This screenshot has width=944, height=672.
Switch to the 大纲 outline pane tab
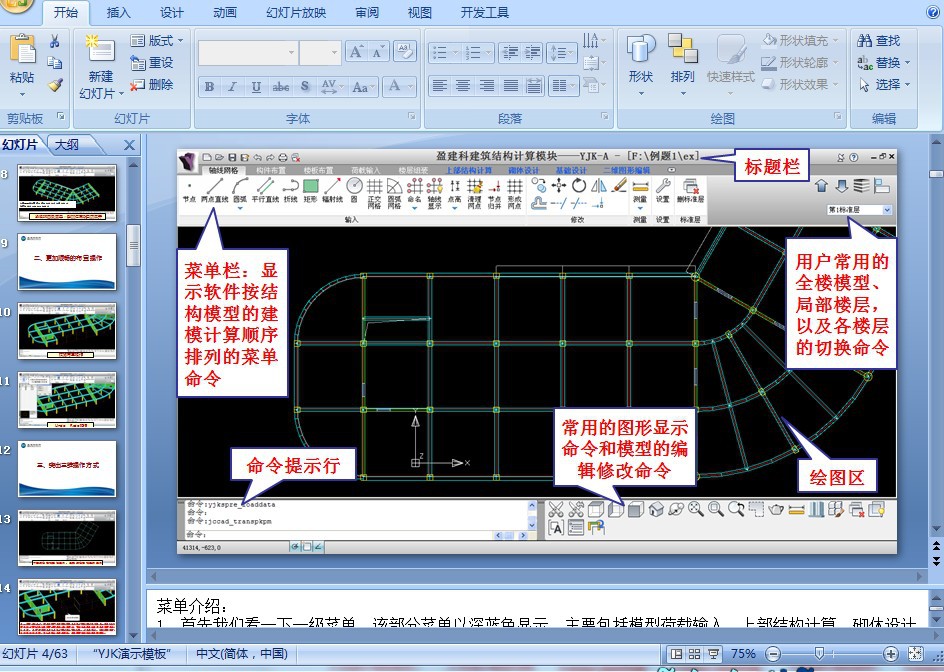67,145
